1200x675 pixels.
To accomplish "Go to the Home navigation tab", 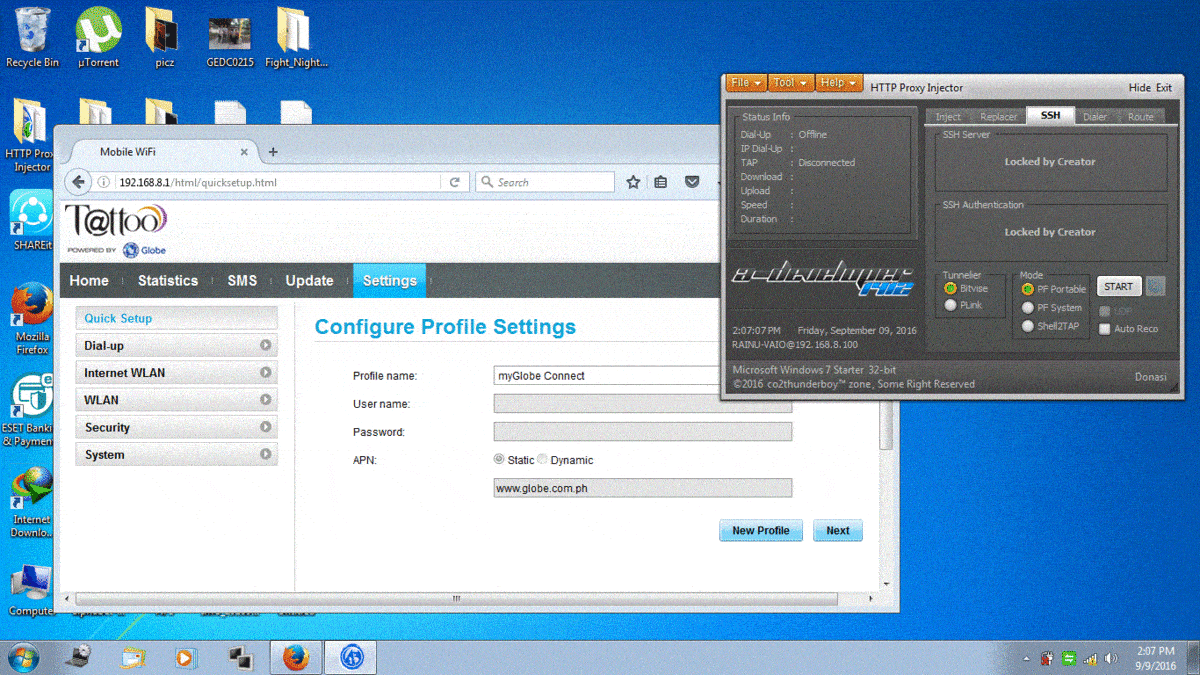I will (89, 281).
